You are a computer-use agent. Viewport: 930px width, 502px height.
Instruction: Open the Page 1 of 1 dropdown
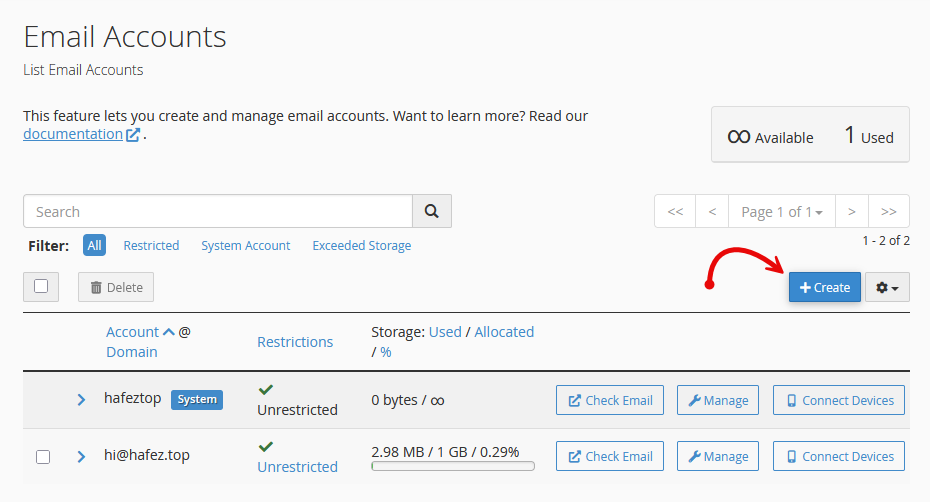pos(782,211)
